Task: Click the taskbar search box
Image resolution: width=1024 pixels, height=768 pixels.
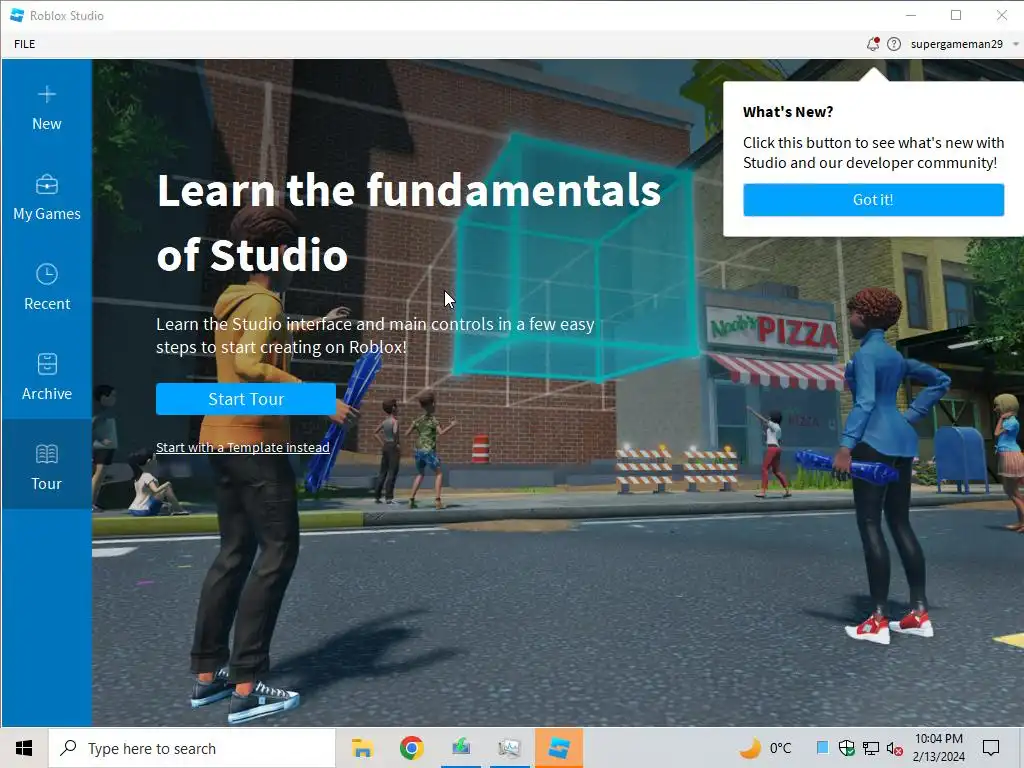Action: (x=192, y=748)
